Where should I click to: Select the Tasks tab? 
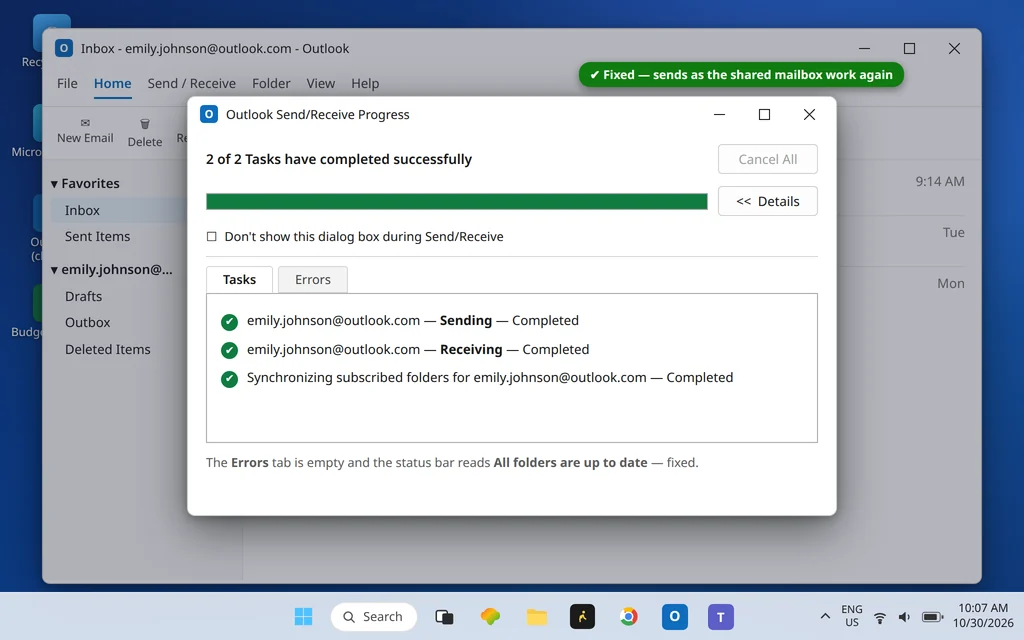[x=239, y=280]
